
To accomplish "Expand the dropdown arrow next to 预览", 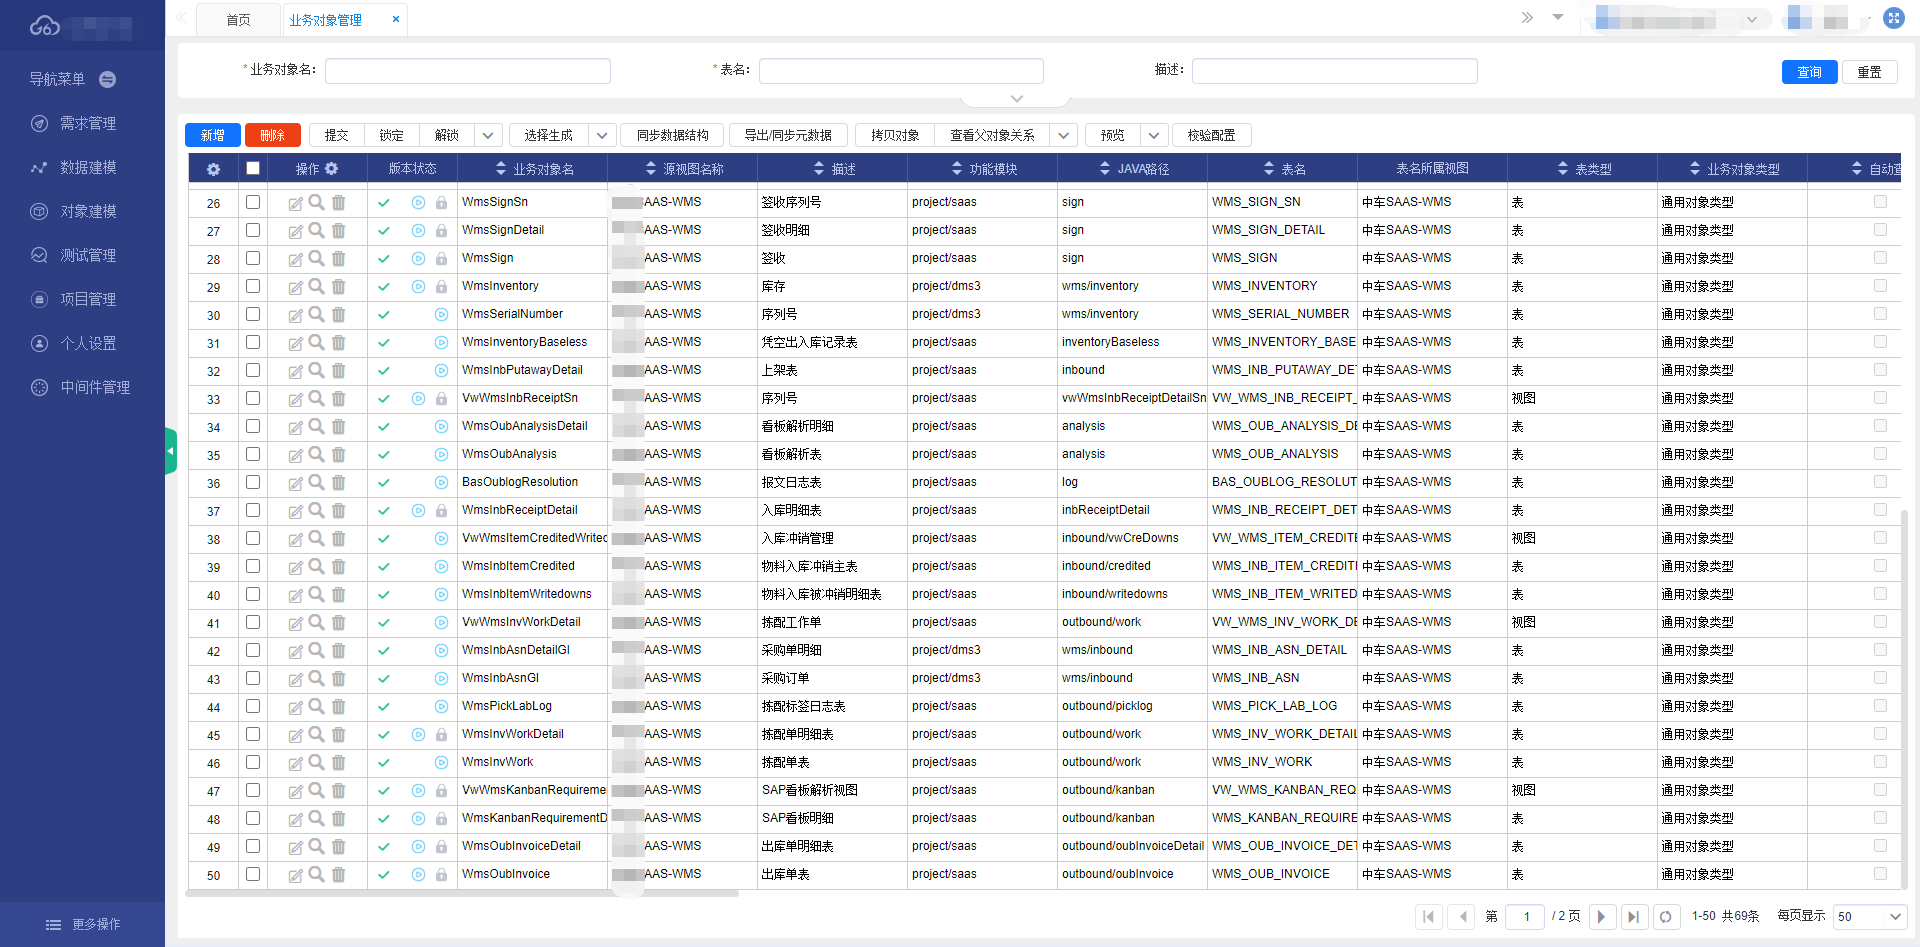I will click(1154, 135).
